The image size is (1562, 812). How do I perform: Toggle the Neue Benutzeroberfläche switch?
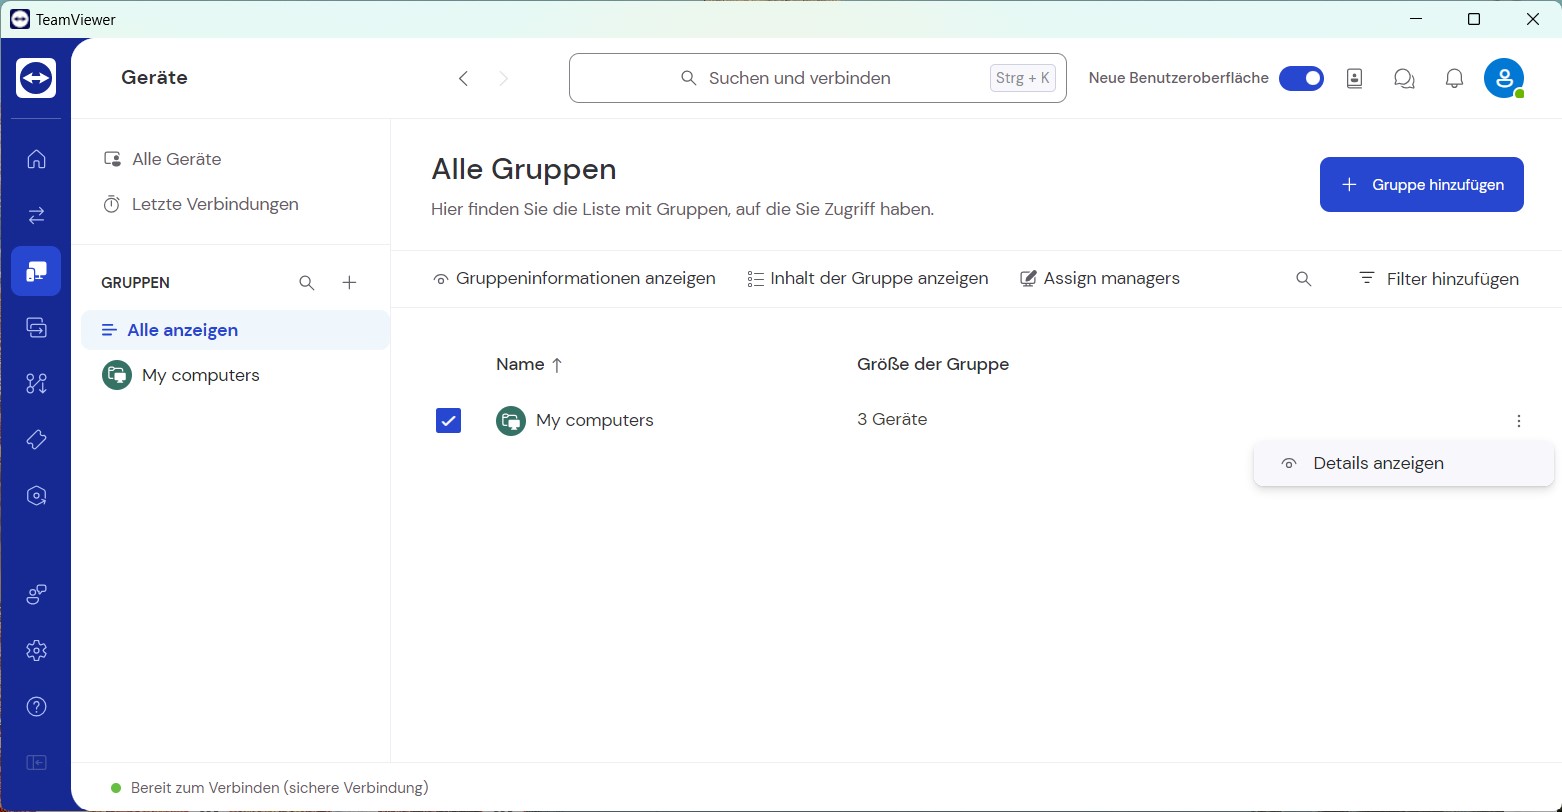pos(1301,78)
